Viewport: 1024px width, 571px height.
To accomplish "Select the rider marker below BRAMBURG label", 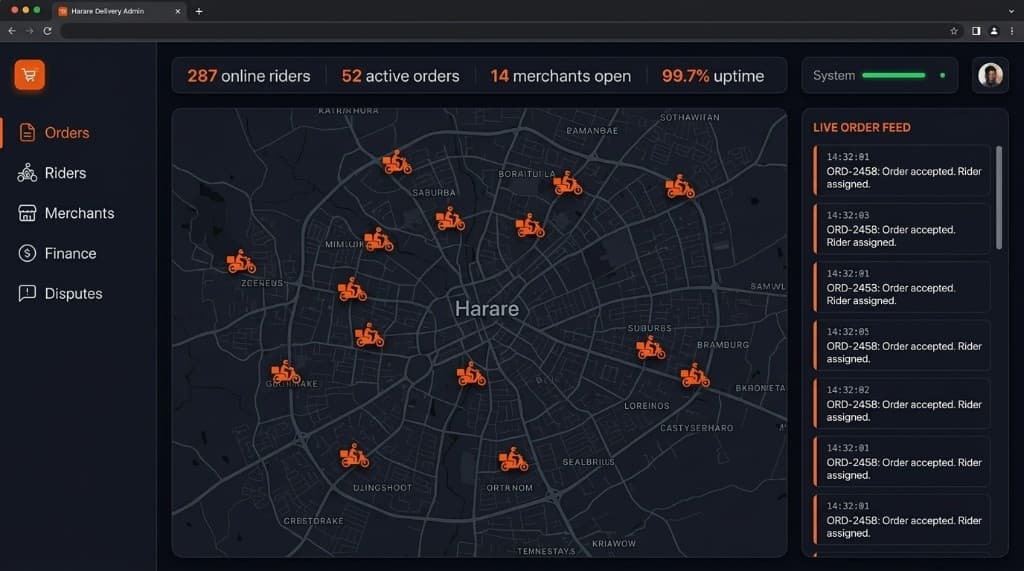I will [x=694, y=376].
